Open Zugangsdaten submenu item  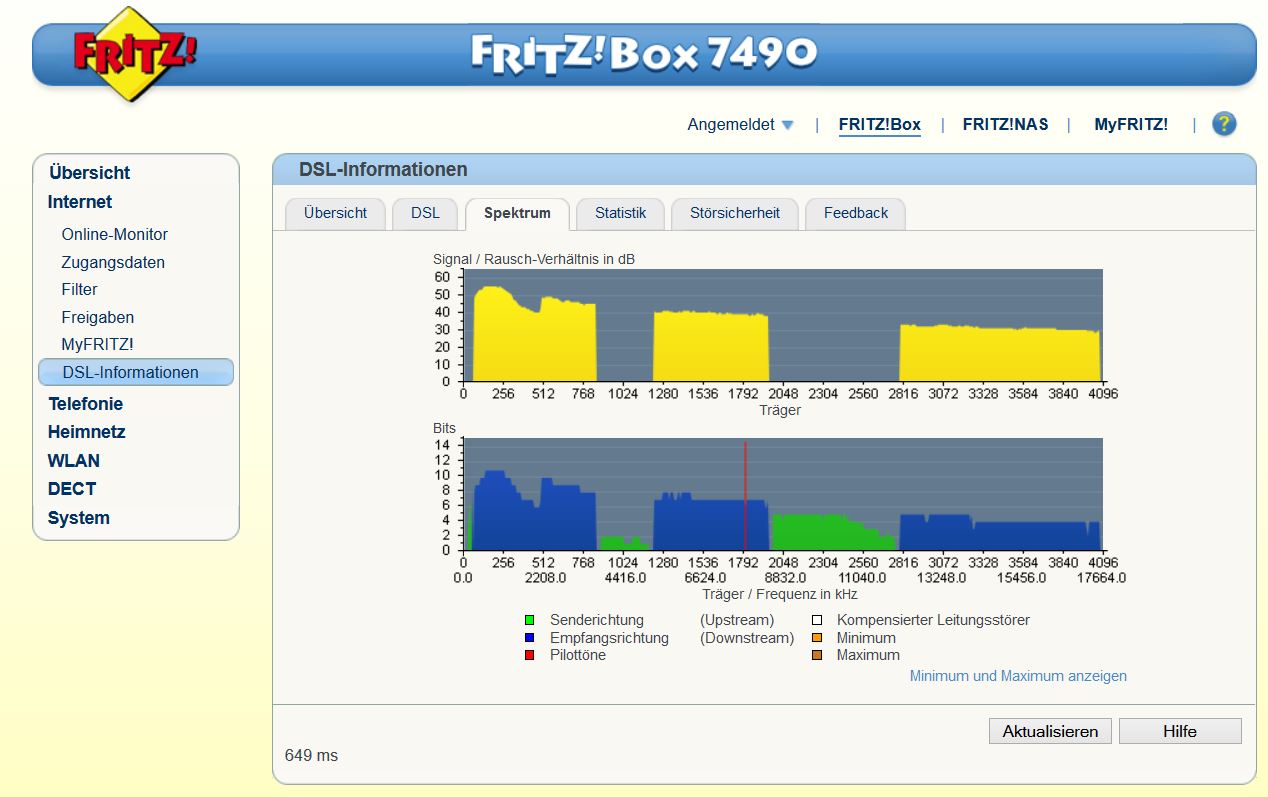click(x=113, y=262)
